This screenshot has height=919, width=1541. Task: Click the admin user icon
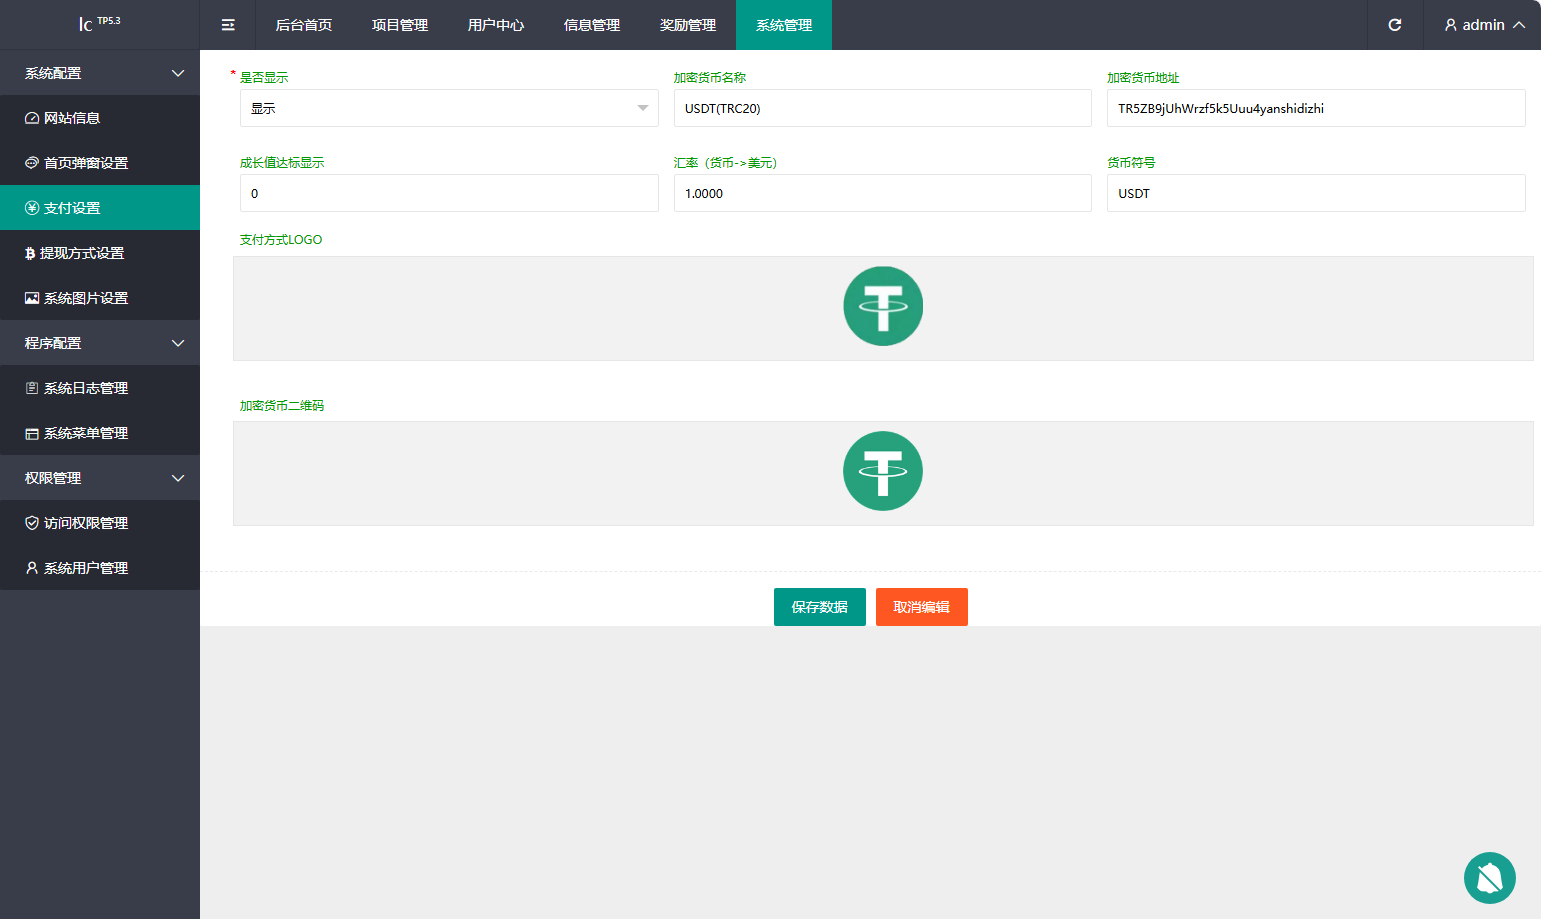1451,25
